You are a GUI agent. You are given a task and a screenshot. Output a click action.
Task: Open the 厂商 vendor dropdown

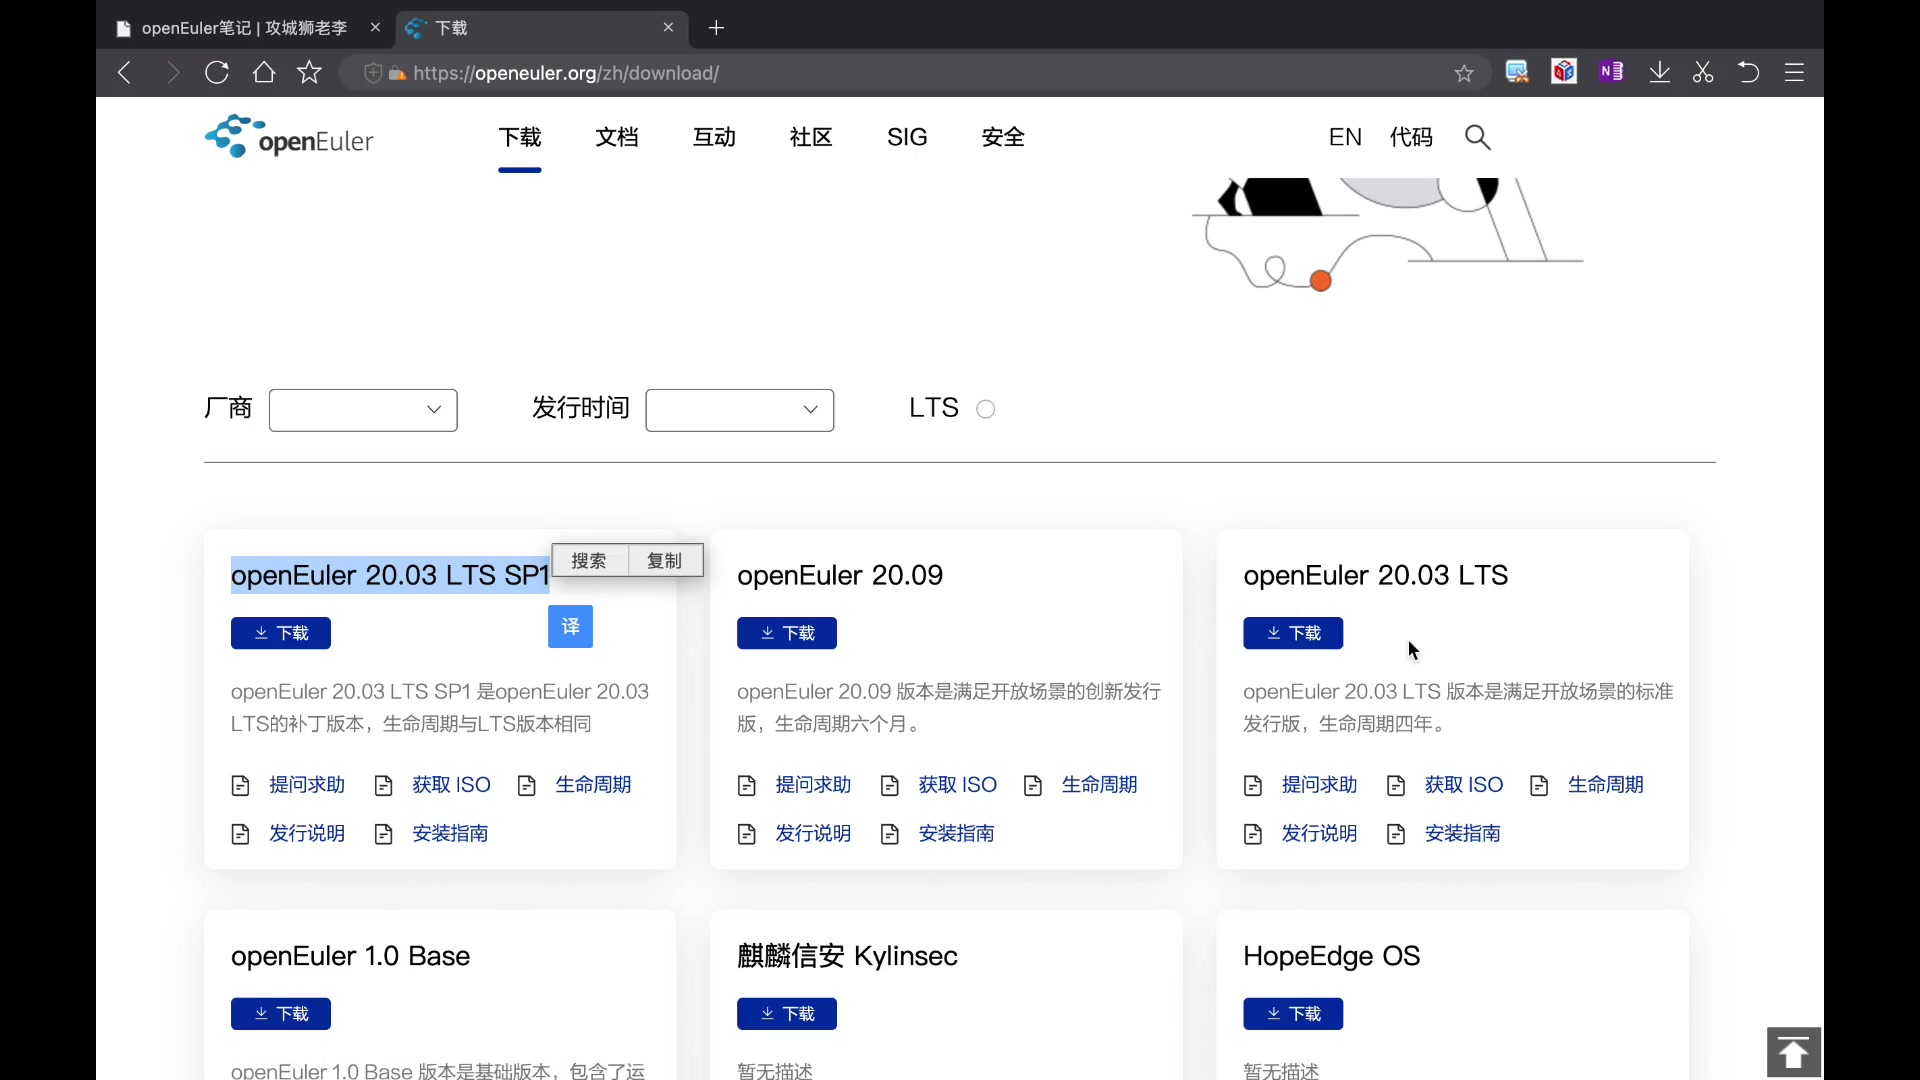pyautogui.click(x=362, y=410)
